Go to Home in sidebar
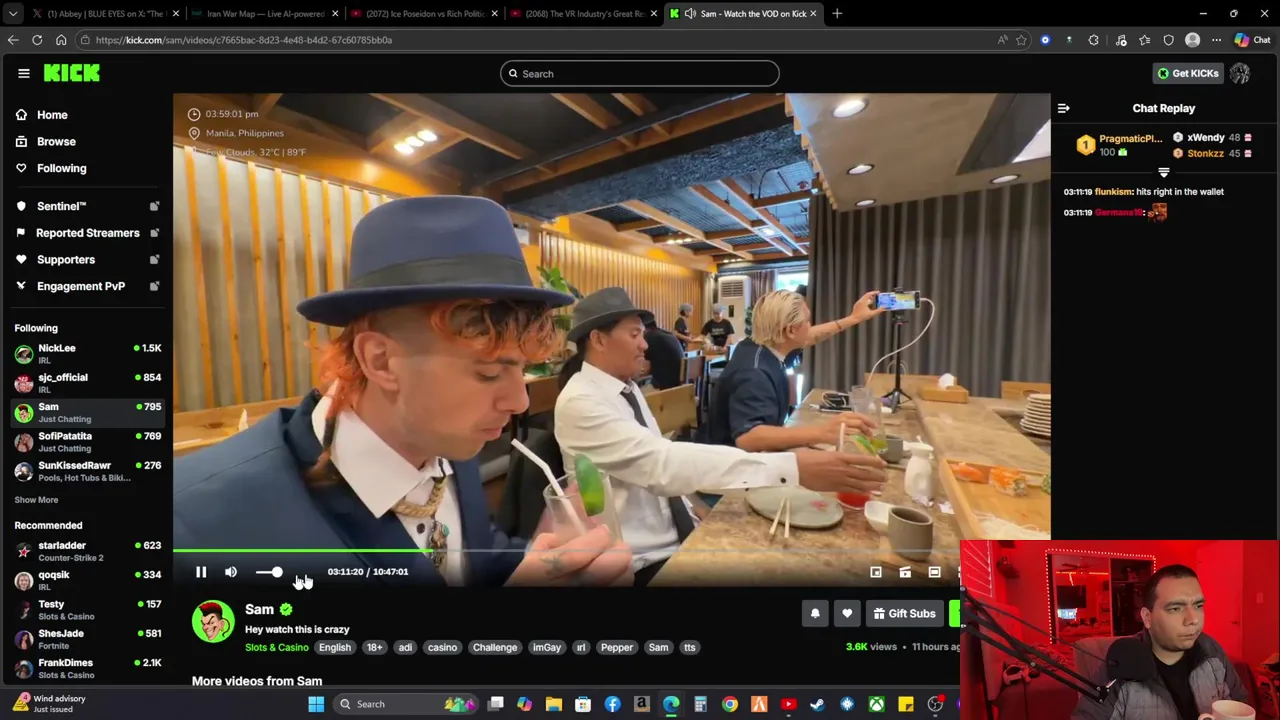The height and width of the screenshot is (720, 1280). click(52, 115)
